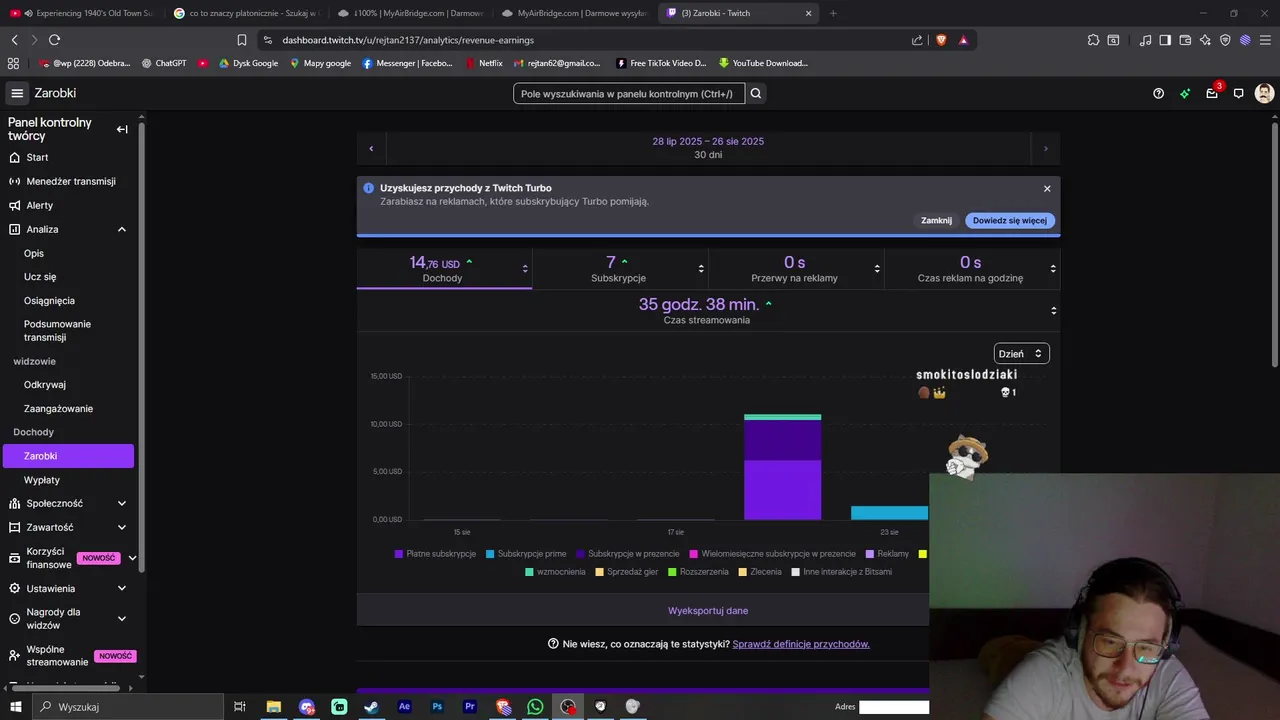Open the whispers chat icon
This screenshot has height=720, width=1280.
(x=1238, y=93)
